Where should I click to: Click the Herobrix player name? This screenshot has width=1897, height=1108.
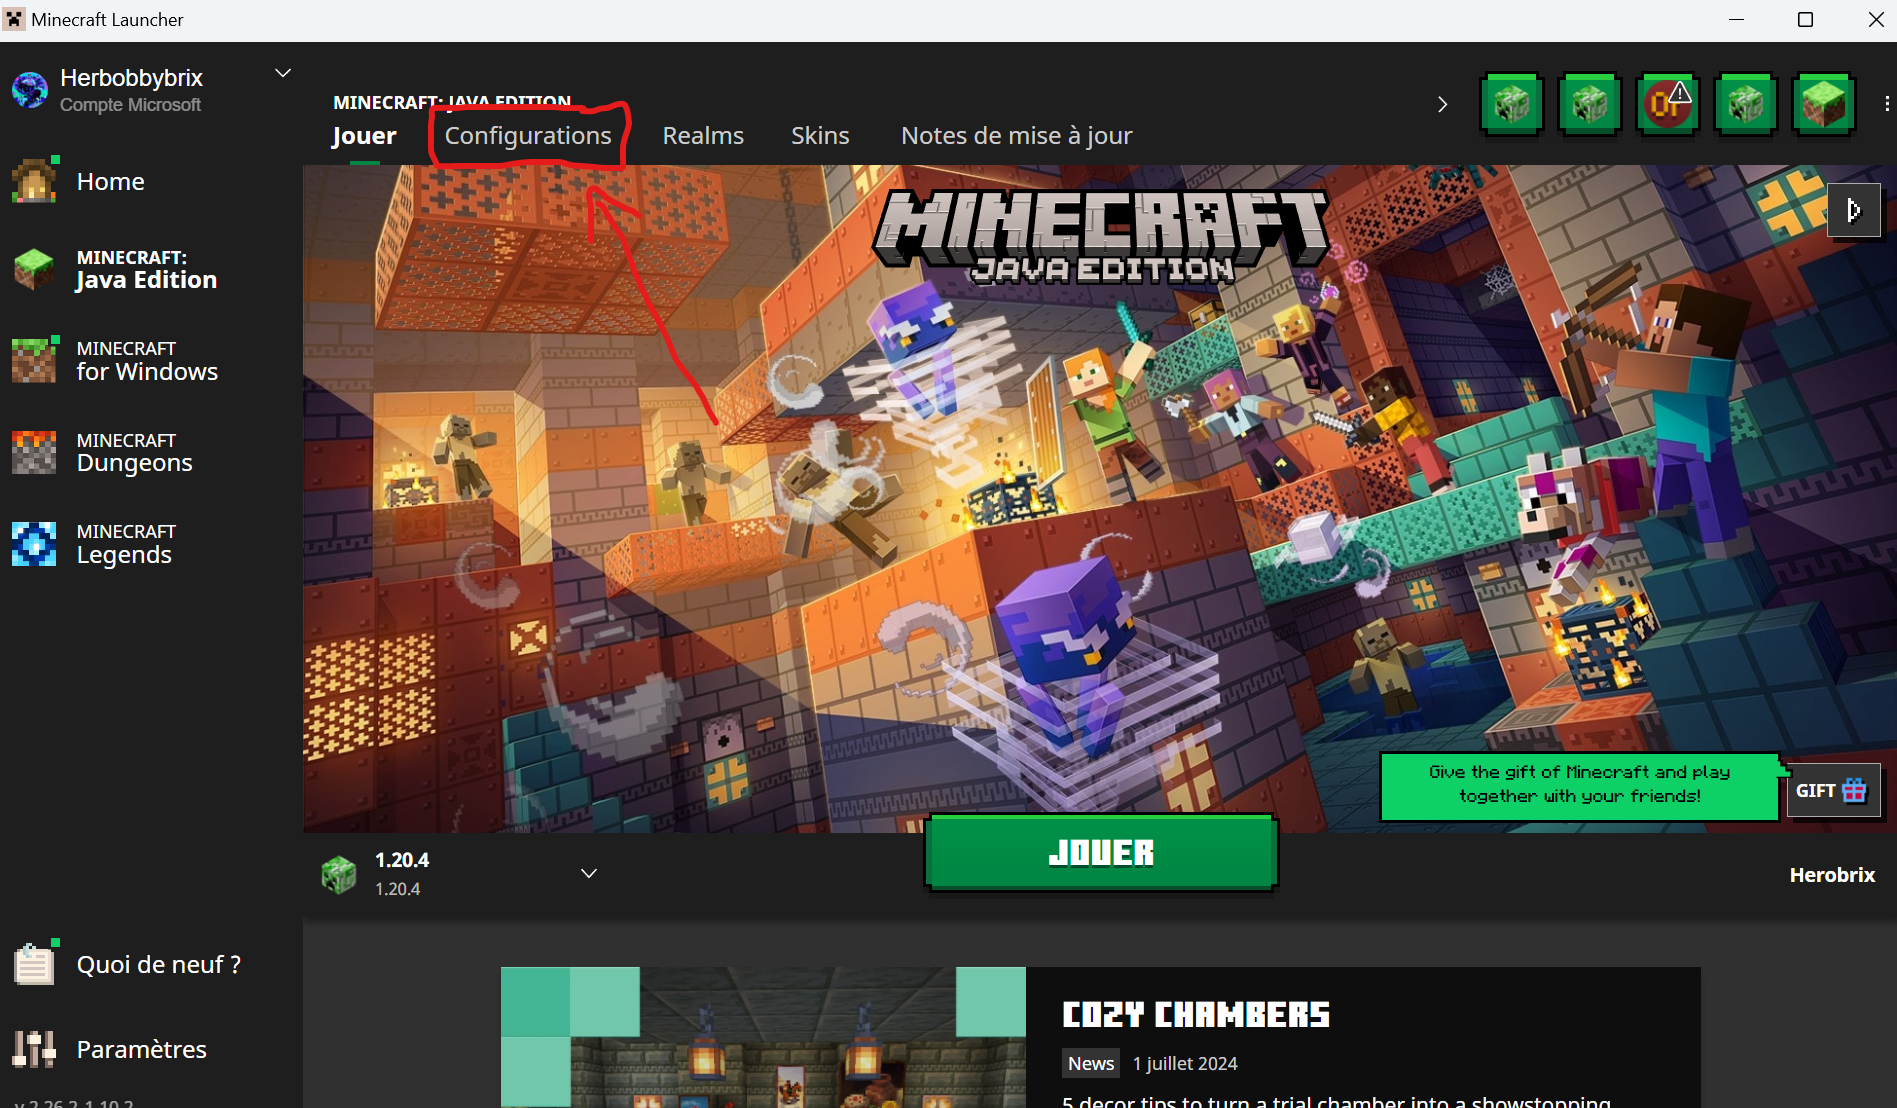pos(1832,875)
